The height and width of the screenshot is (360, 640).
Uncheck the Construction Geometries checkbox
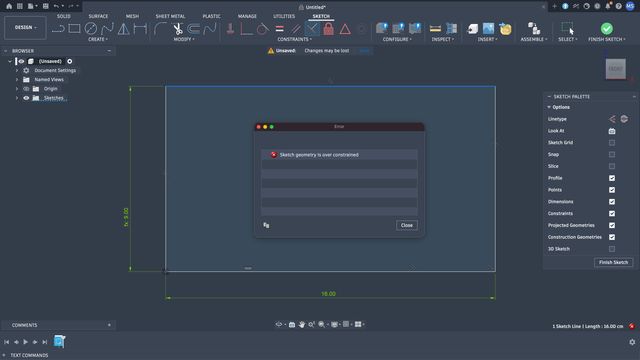pos(611,237)
